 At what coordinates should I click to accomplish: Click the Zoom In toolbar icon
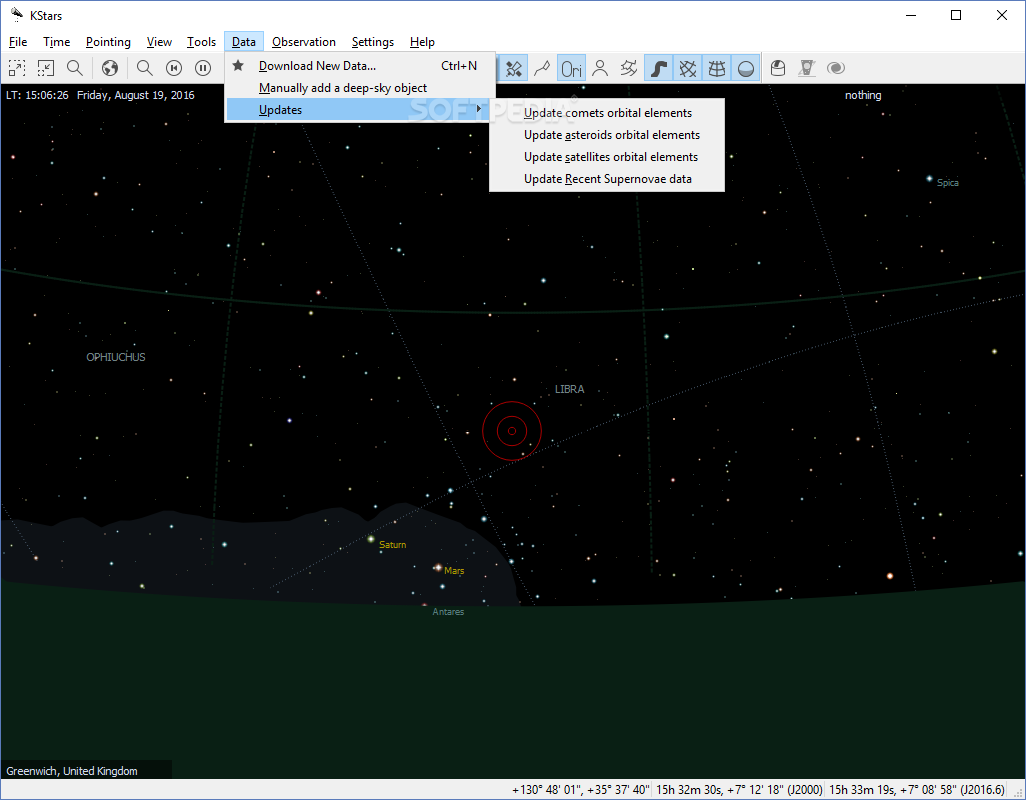tap(16, 68)
